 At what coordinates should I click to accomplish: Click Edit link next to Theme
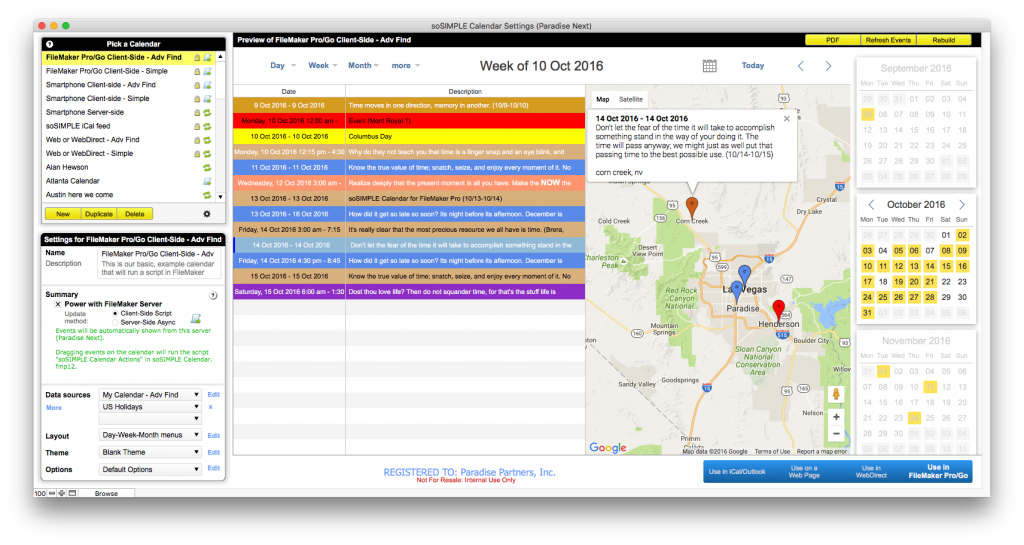coord(214,452)
